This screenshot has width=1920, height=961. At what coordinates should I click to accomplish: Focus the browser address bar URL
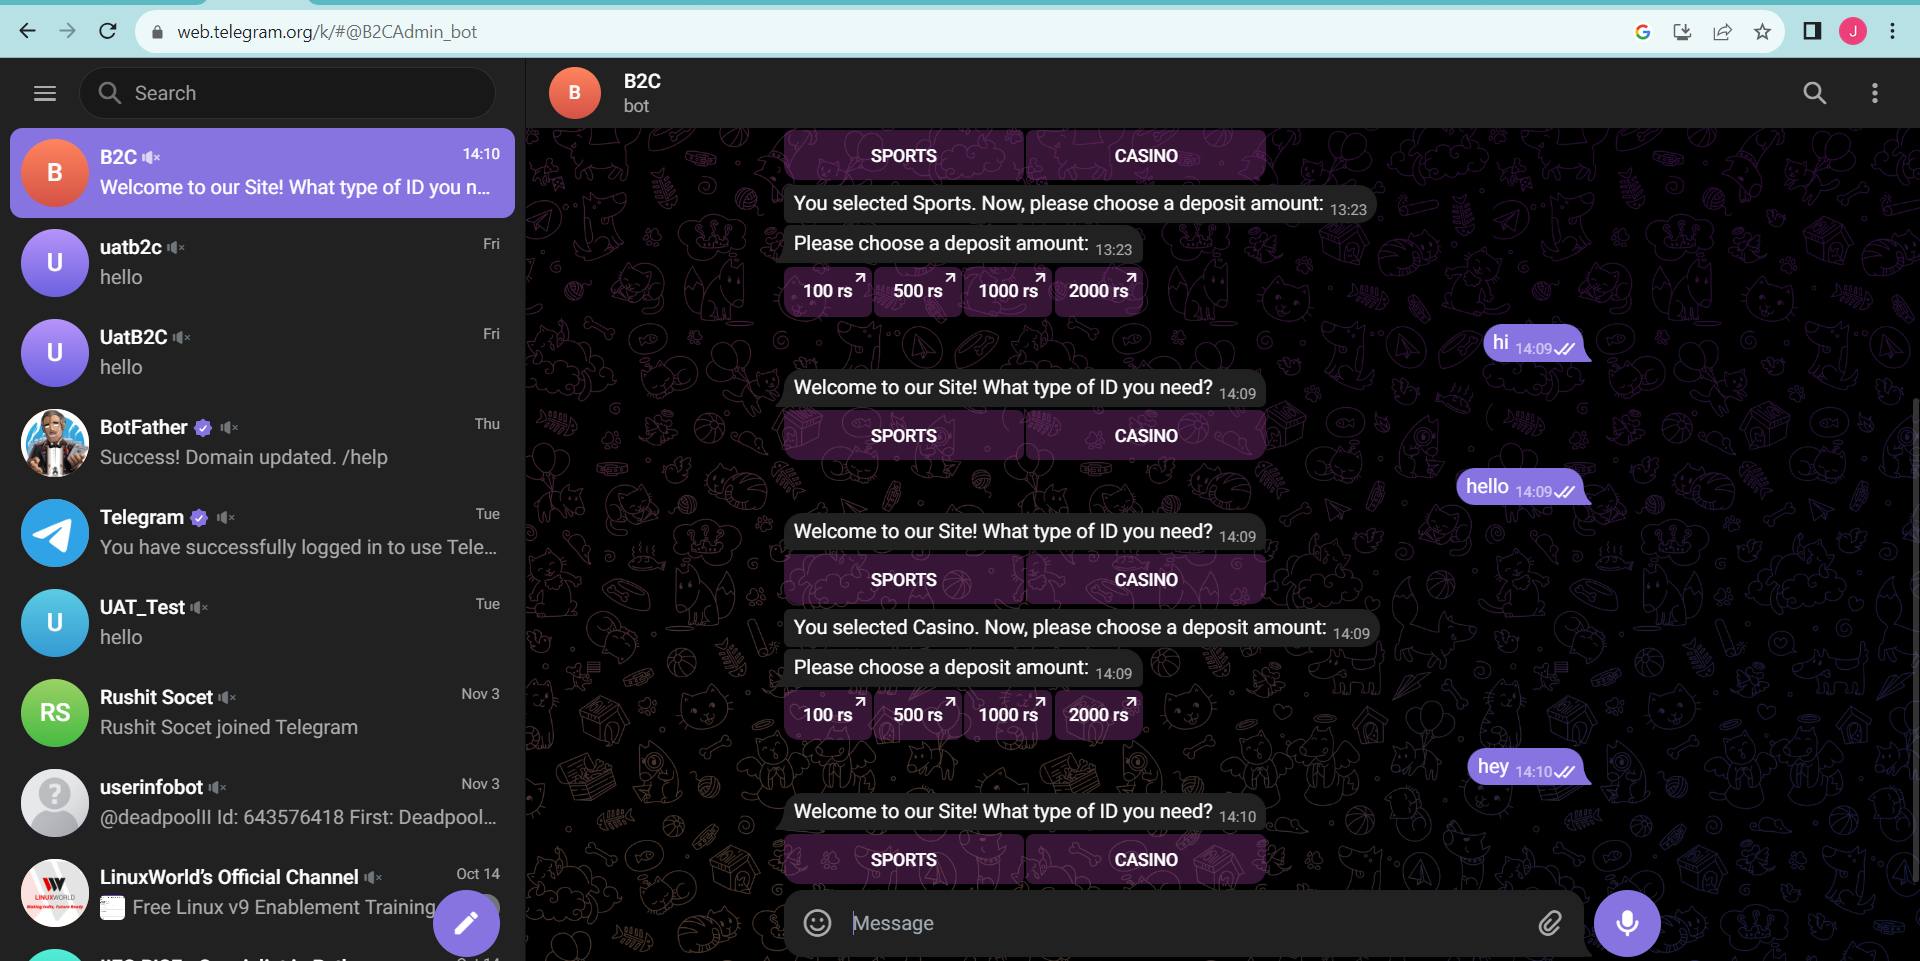[x=327, y=32]
